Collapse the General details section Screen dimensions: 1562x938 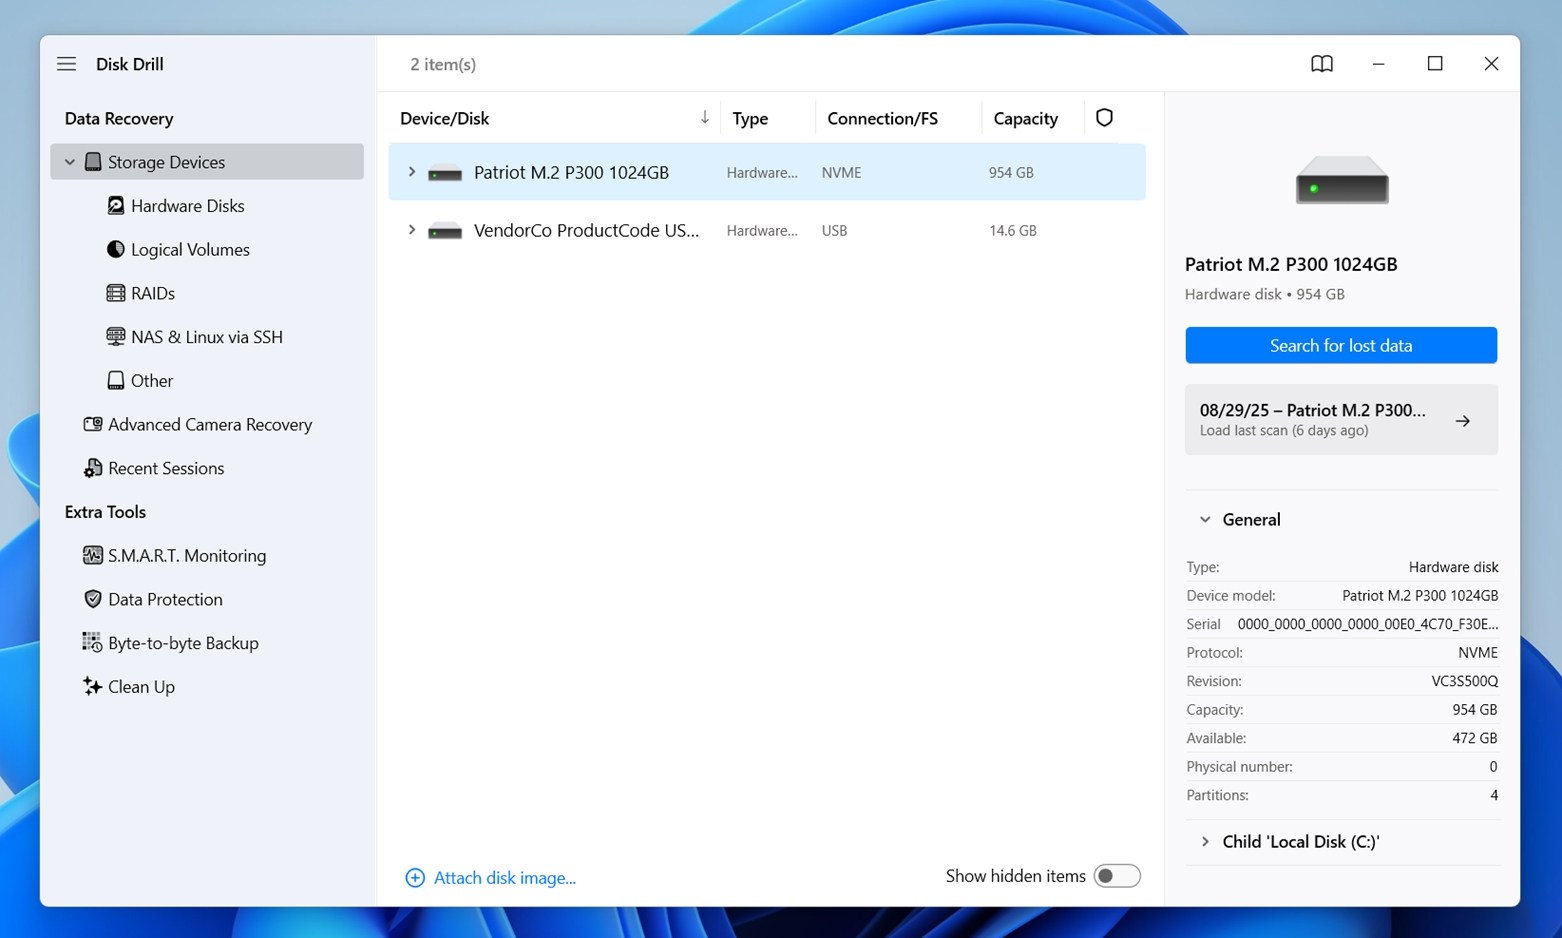[x=1204, y=519]
